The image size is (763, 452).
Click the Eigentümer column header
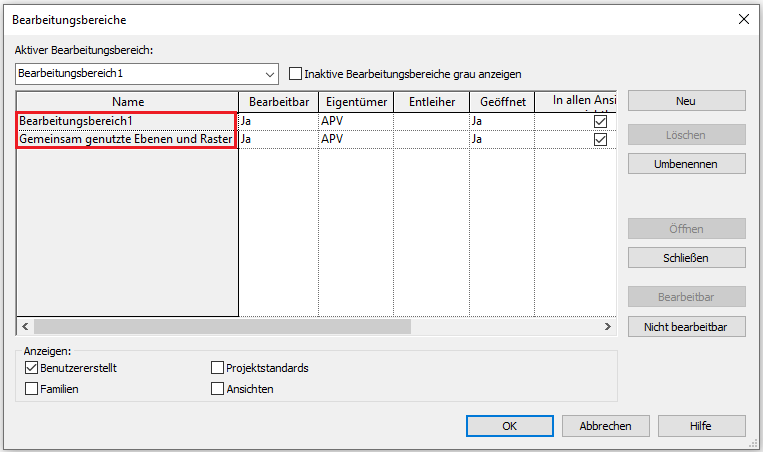[x=355, y=101]
